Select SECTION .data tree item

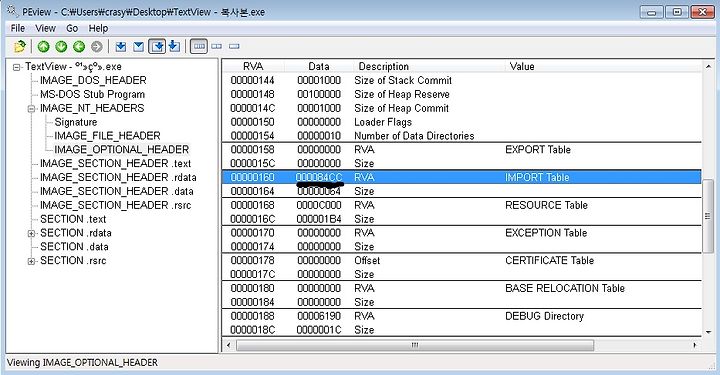point(74,246)
